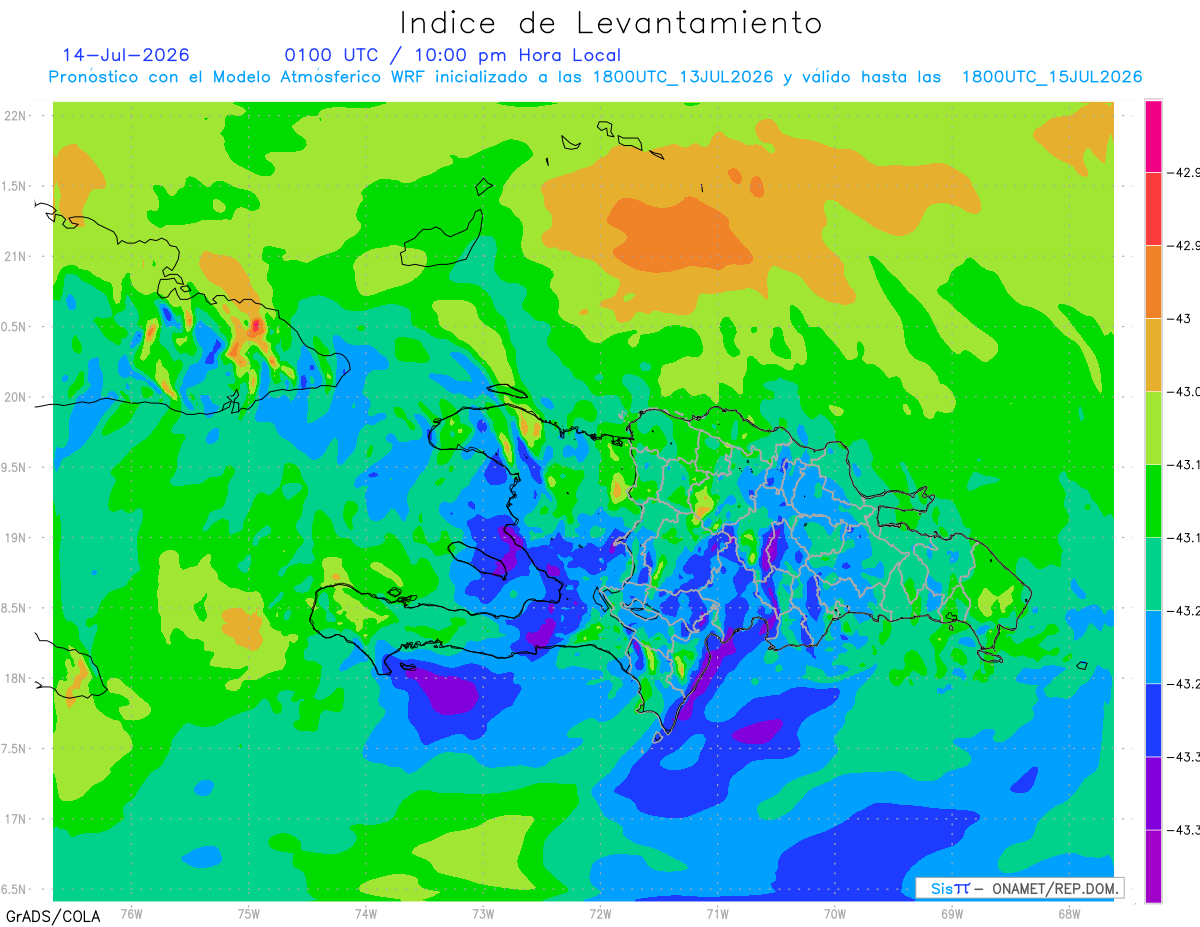Click the '6.5N' latitude label
The height and width of the screenshot is (927, 1200).
click(15, 889)
